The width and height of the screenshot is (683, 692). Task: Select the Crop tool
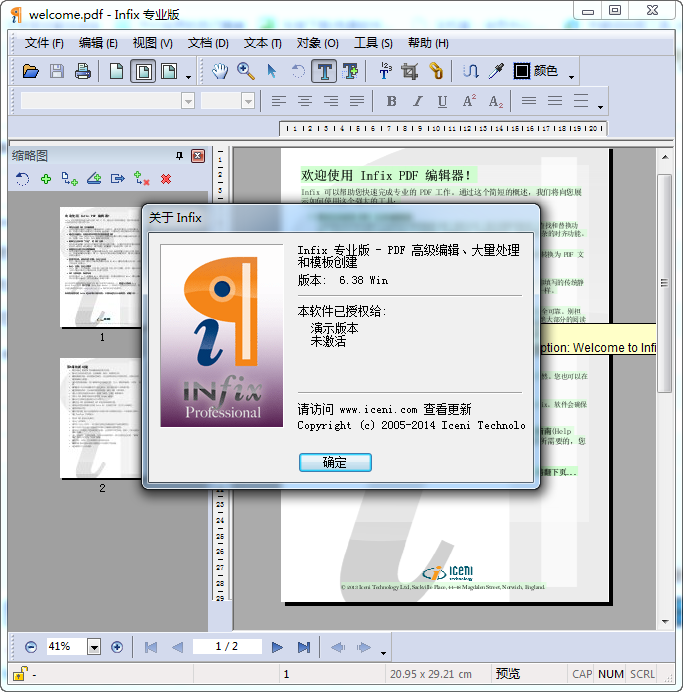pos(410,71)
